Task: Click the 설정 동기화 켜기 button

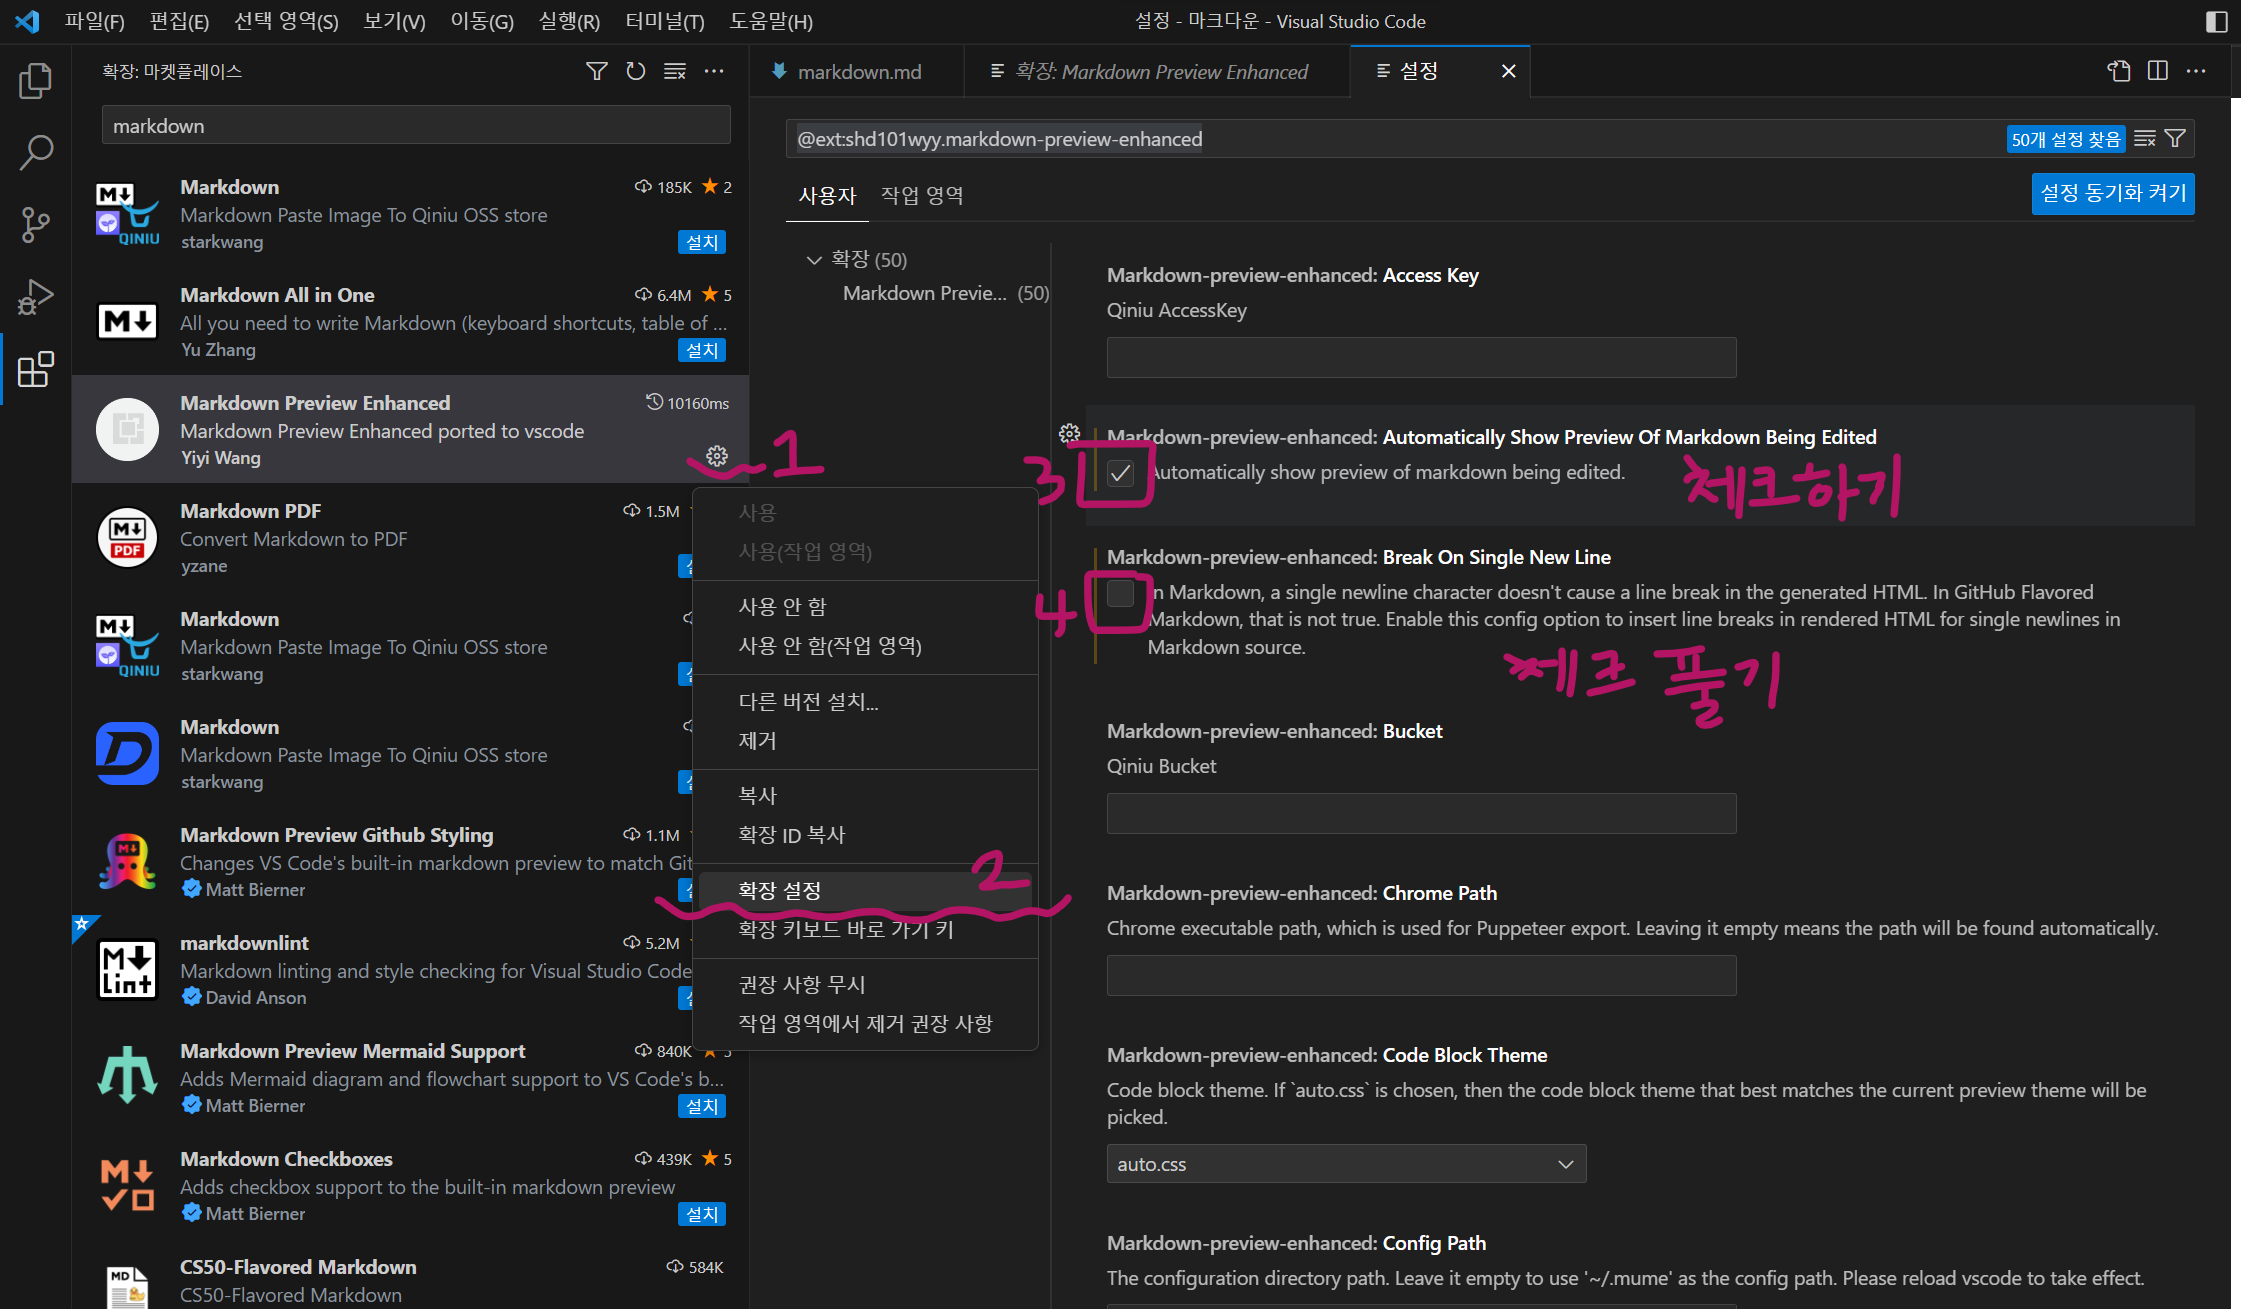Action: (2112, 193)
